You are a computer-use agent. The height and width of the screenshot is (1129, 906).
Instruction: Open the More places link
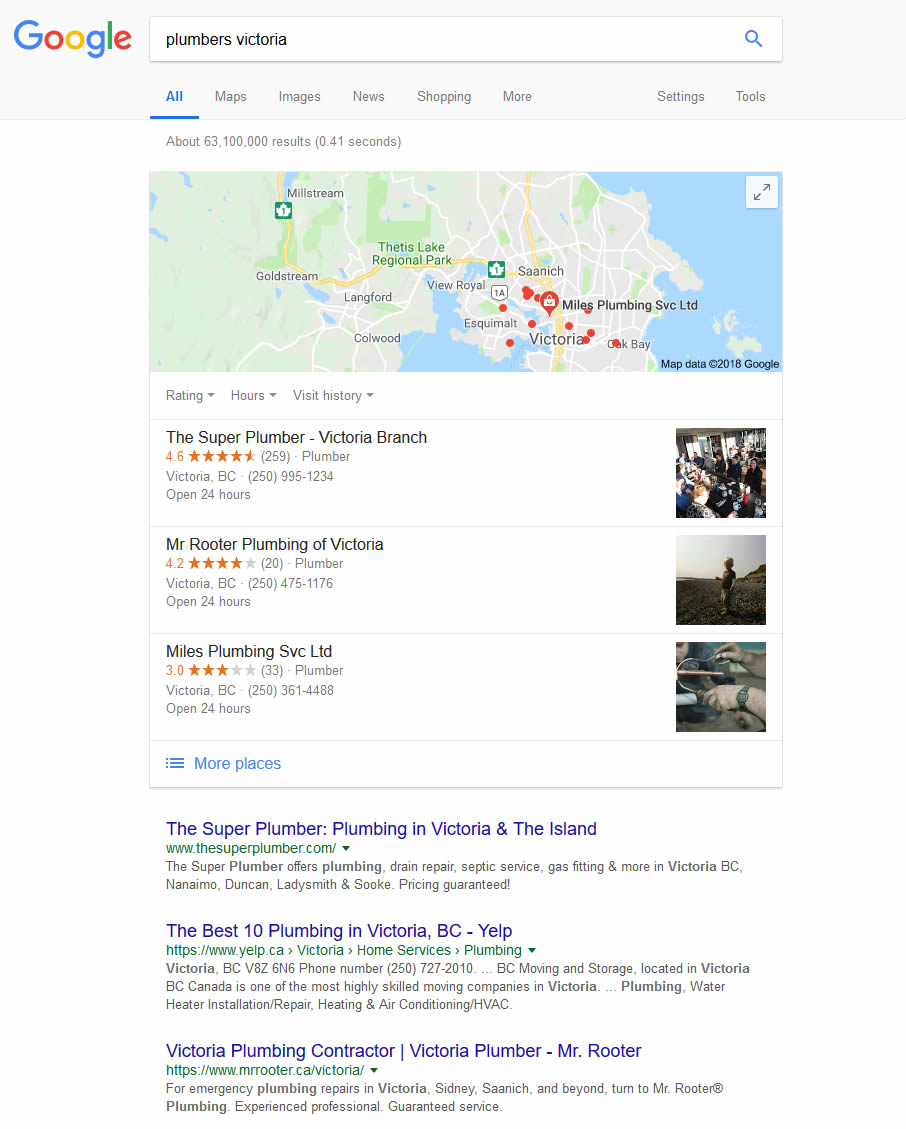click(237, 763)
